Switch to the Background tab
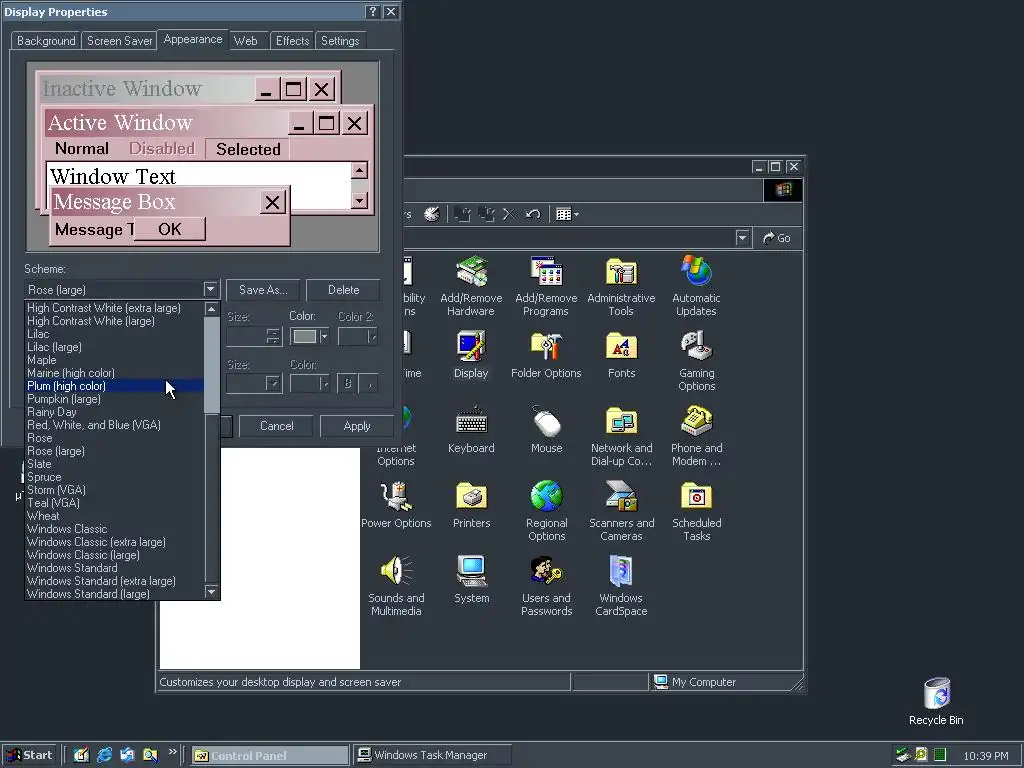 coord(46,40)
